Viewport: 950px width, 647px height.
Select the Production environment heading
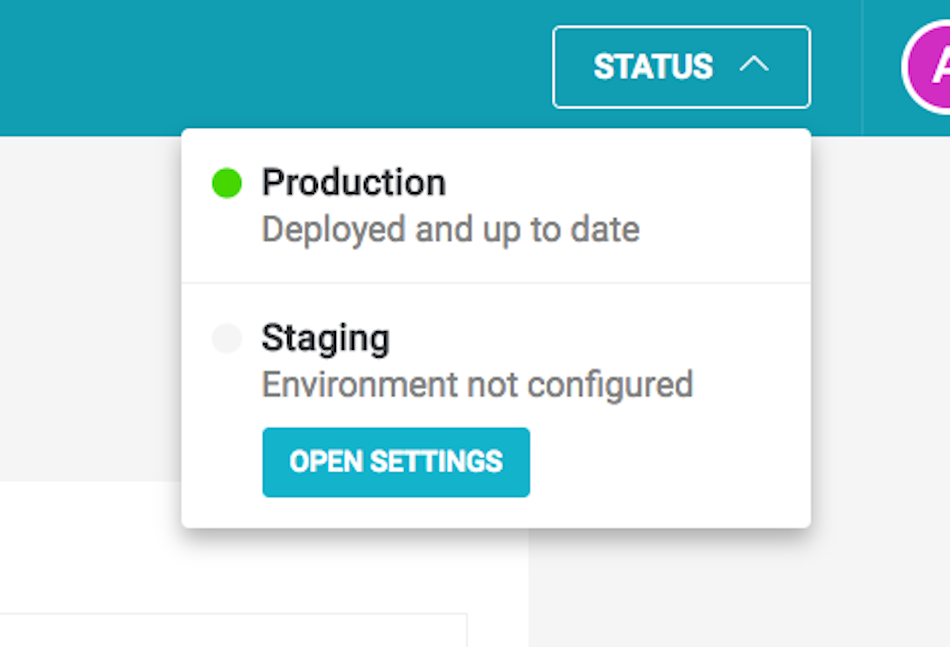click(x=354, y=182)
